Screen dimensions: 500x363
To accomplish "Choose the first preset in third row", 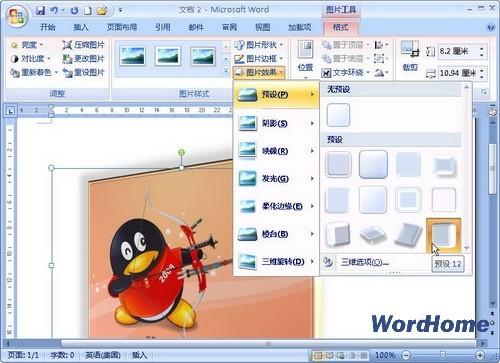I will [338, 235].
